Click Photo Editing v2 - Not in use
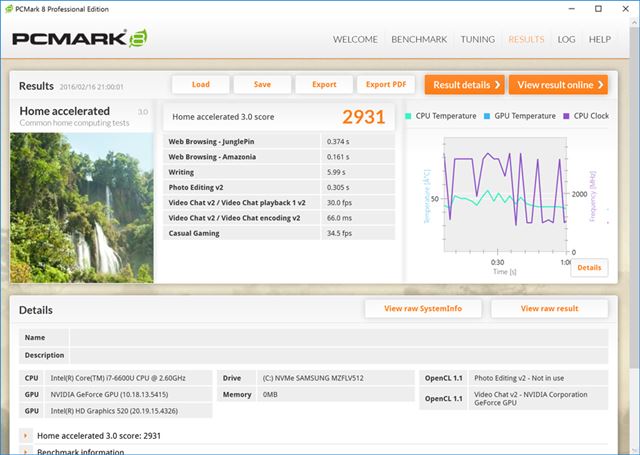The width and height of the screenshot is (640, 455). [519, 378]
